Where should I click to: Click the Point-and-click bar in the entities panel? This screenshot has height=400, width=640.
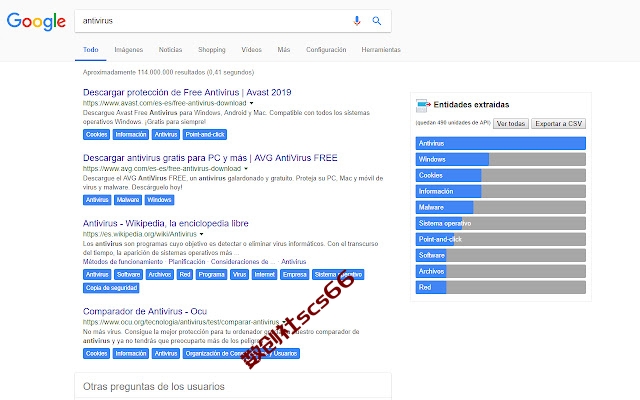click(500, 239)
